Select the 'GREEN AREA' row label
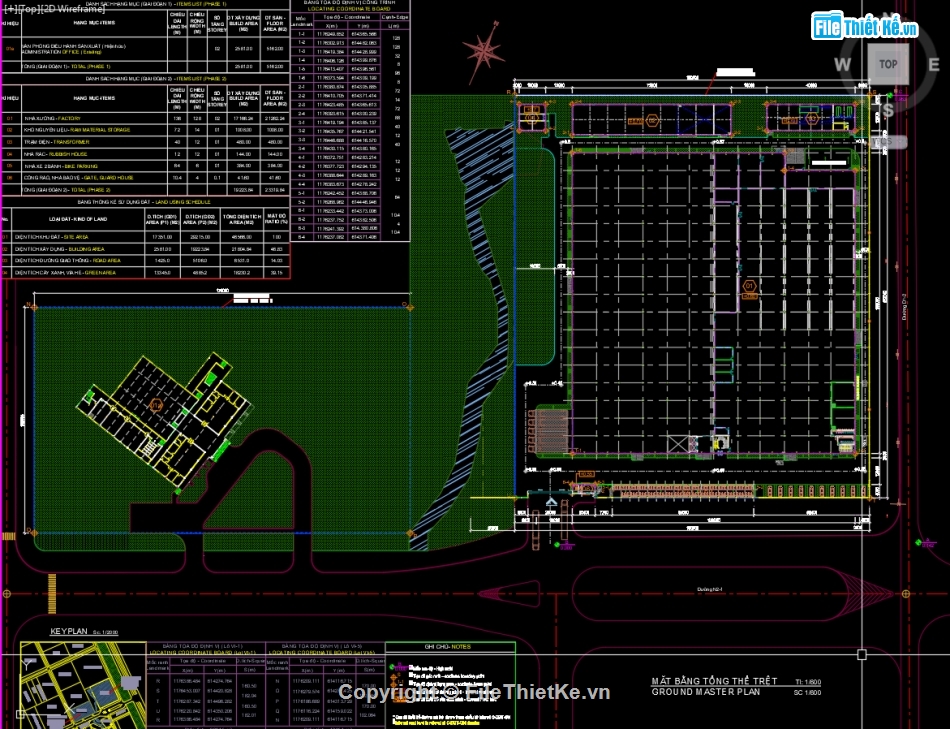Image resolution: width=950 pixels, height=729 pixels. 100,273
